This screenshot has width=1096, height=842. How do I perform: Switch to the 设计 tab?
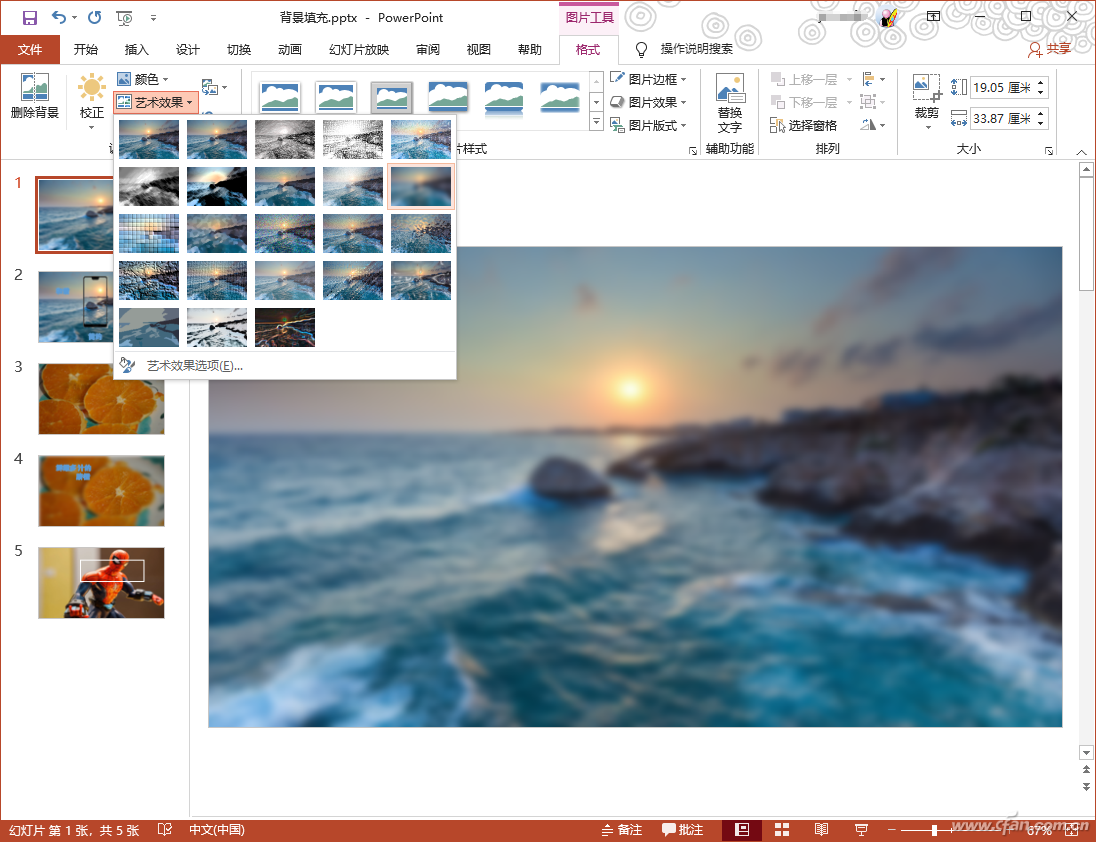187,50
